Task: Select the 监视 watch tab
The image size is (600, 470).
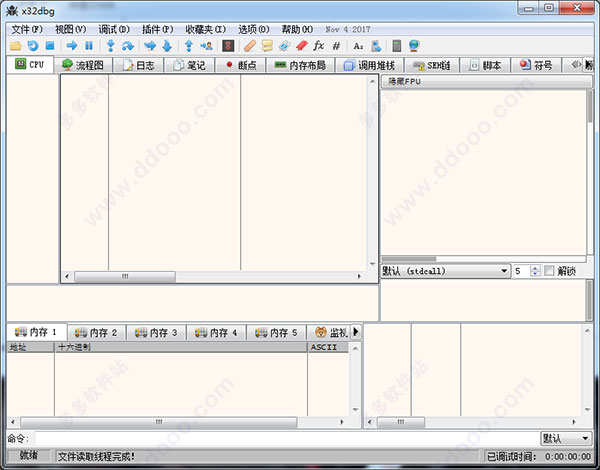Action: [330, 333]
